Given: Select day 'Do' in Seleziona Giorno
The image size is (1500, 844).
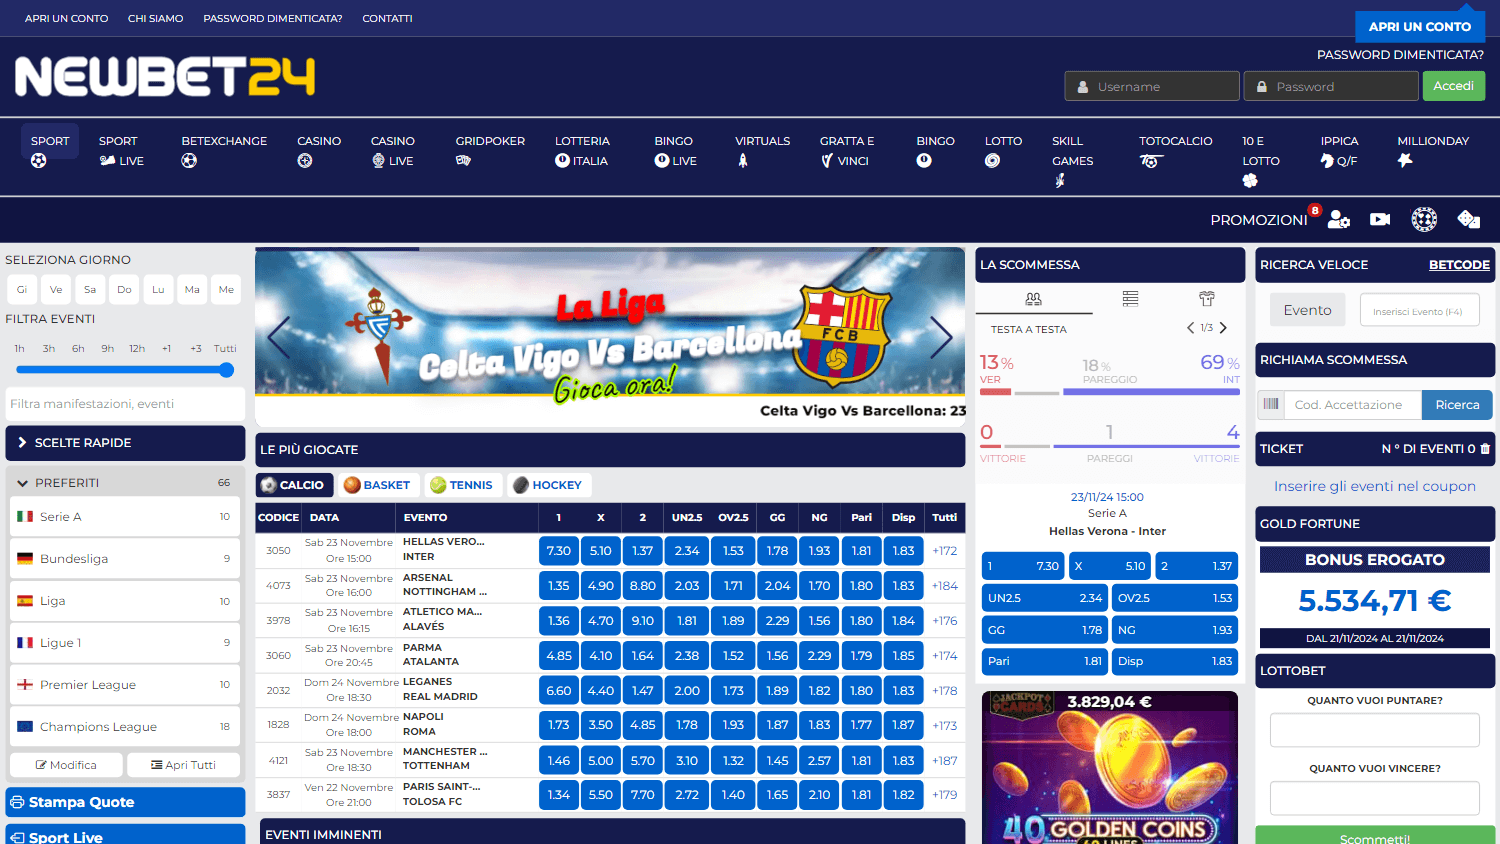Looking at the screenshot, I should click(x=124, y=289).
